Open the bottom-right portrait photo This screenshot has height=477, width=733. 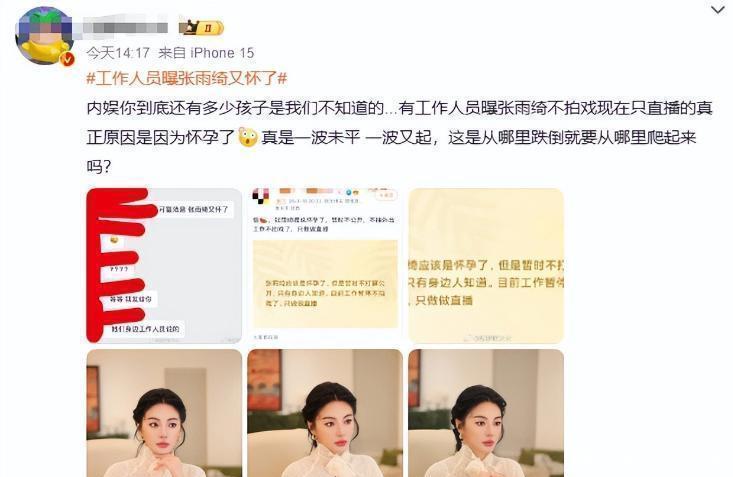(486, 413)
